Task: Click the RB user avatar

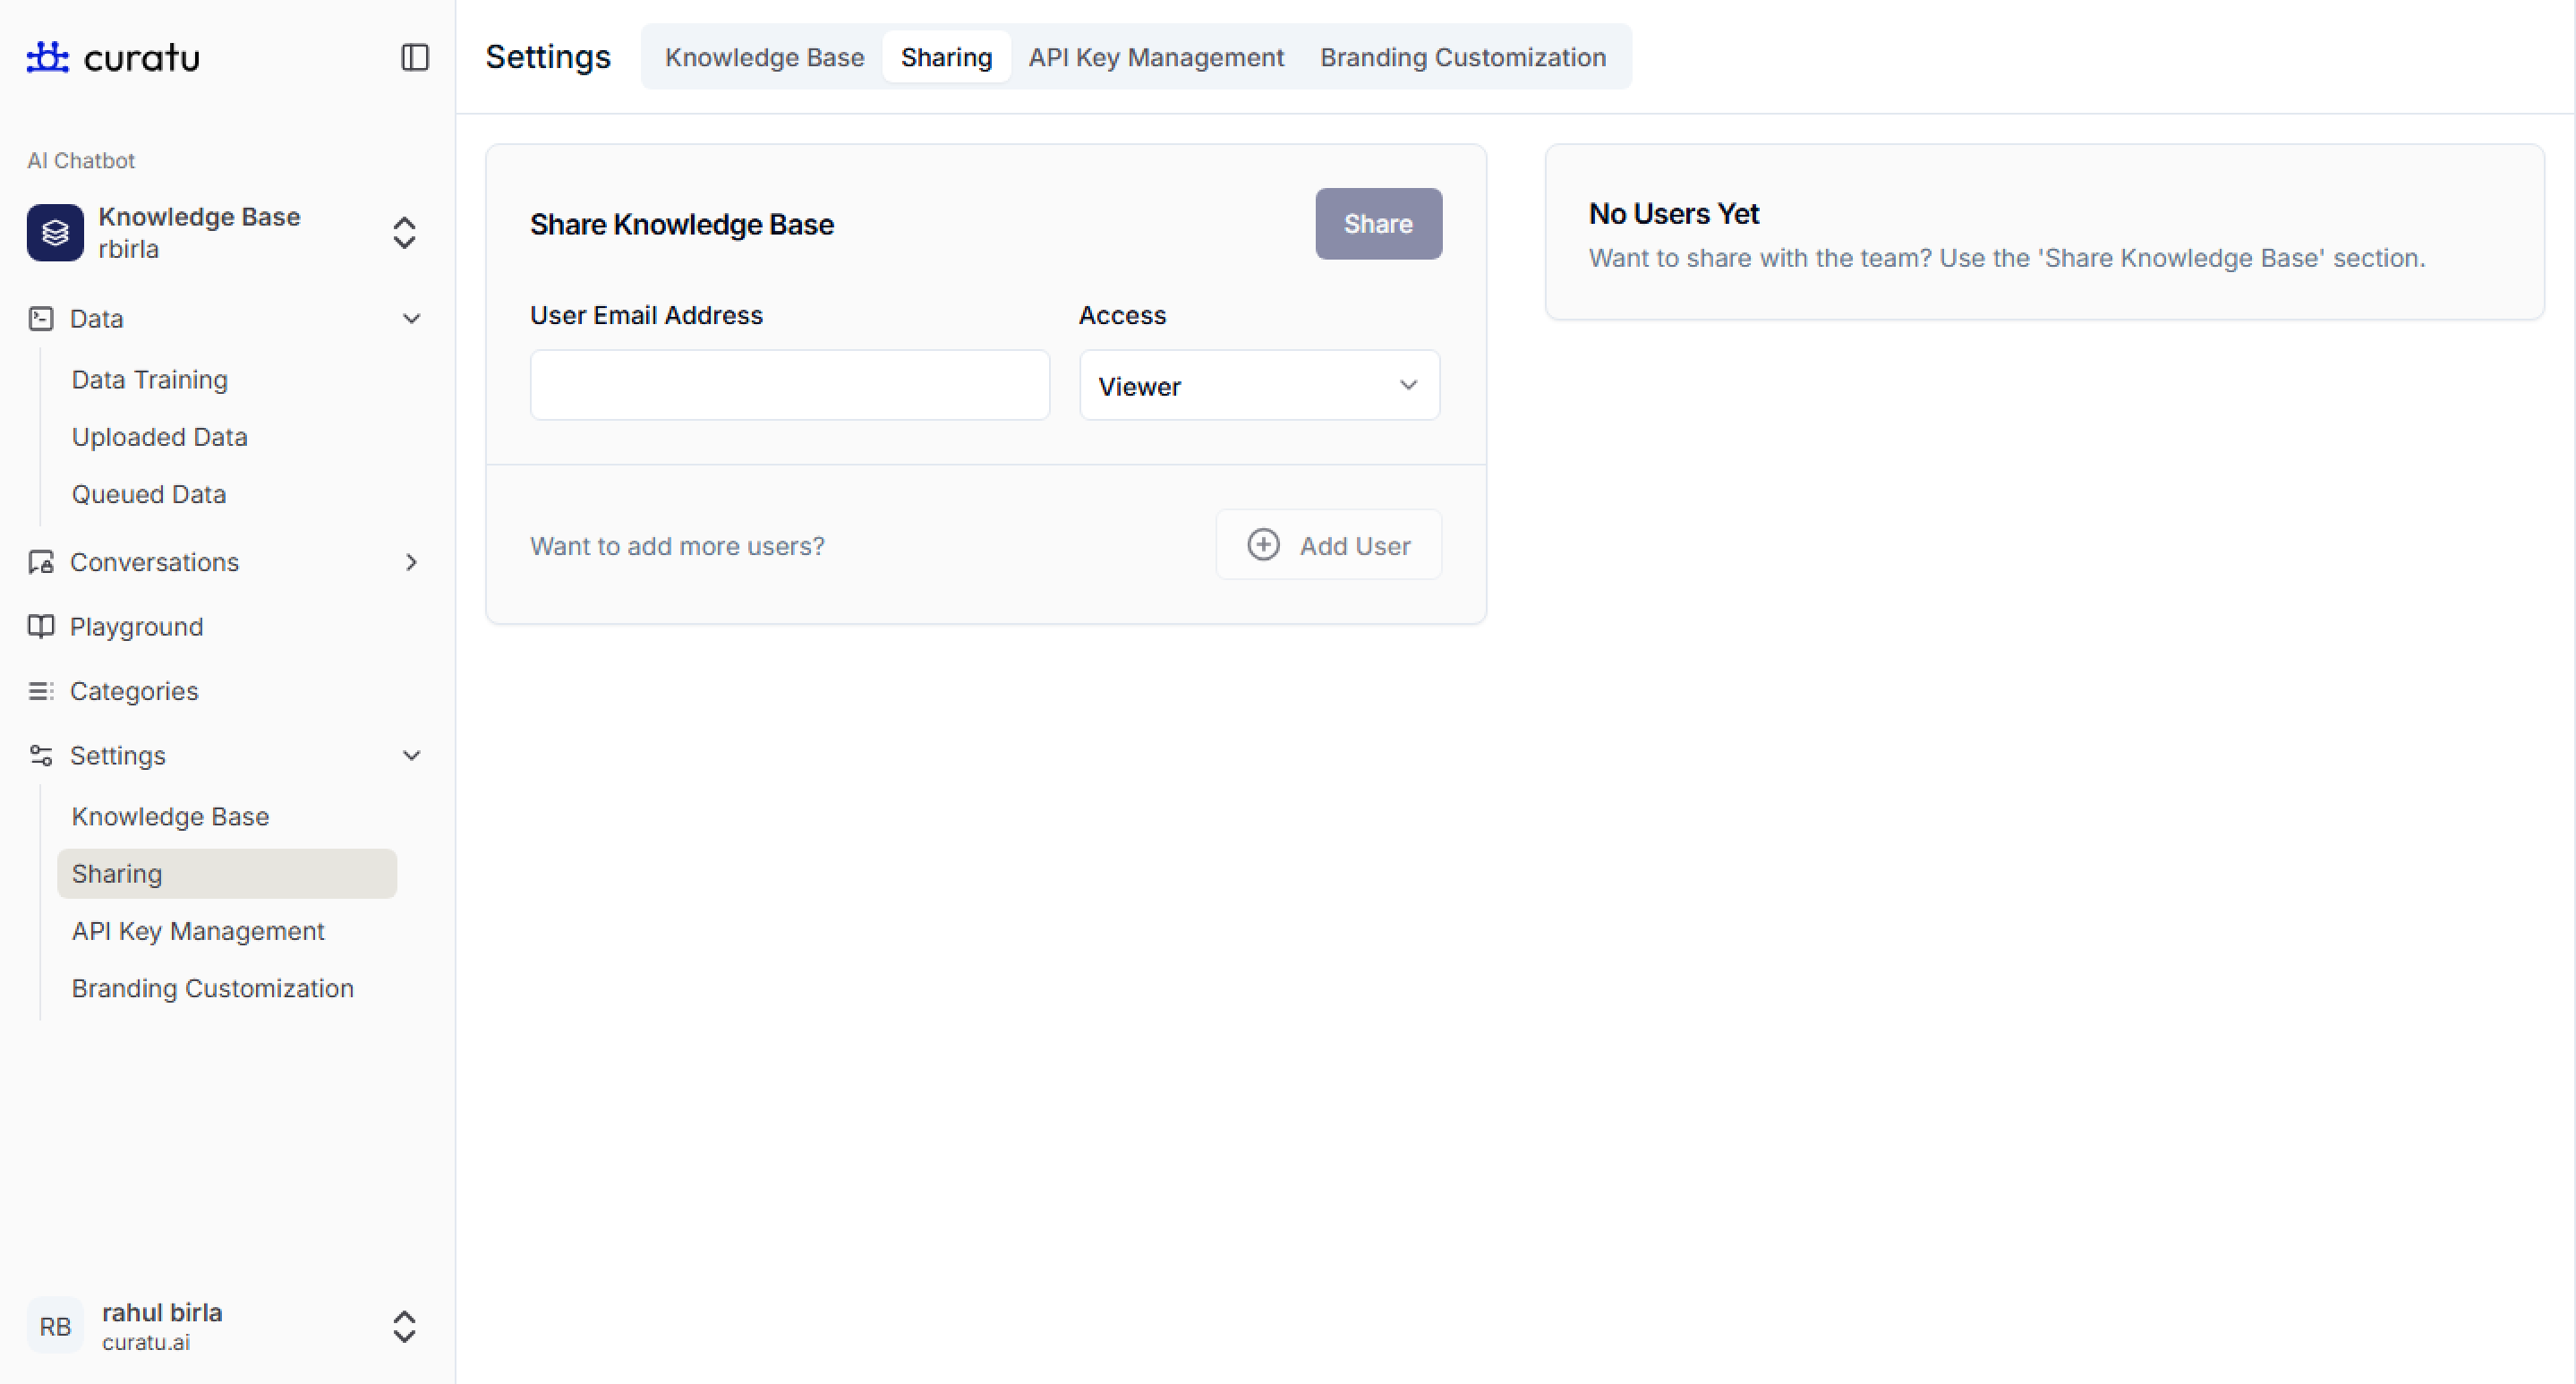Action: 55,1326
